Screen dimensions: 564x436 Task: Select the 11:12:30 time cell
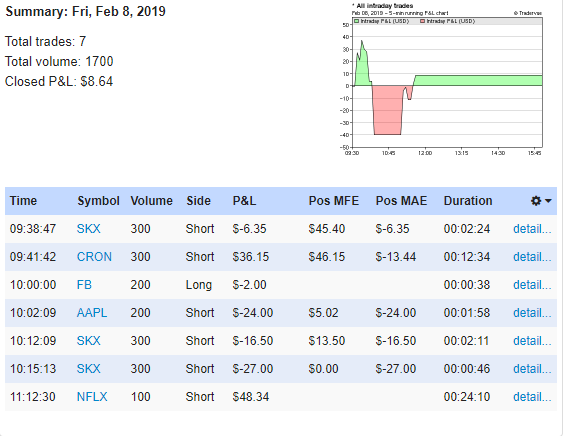click(33, 397)
